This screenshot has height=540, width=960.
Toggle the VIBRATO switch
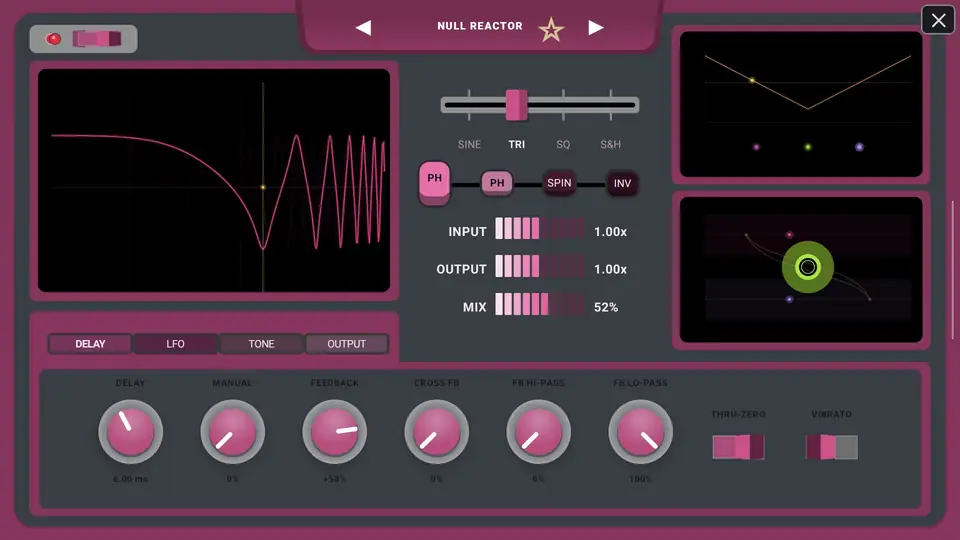831,447
